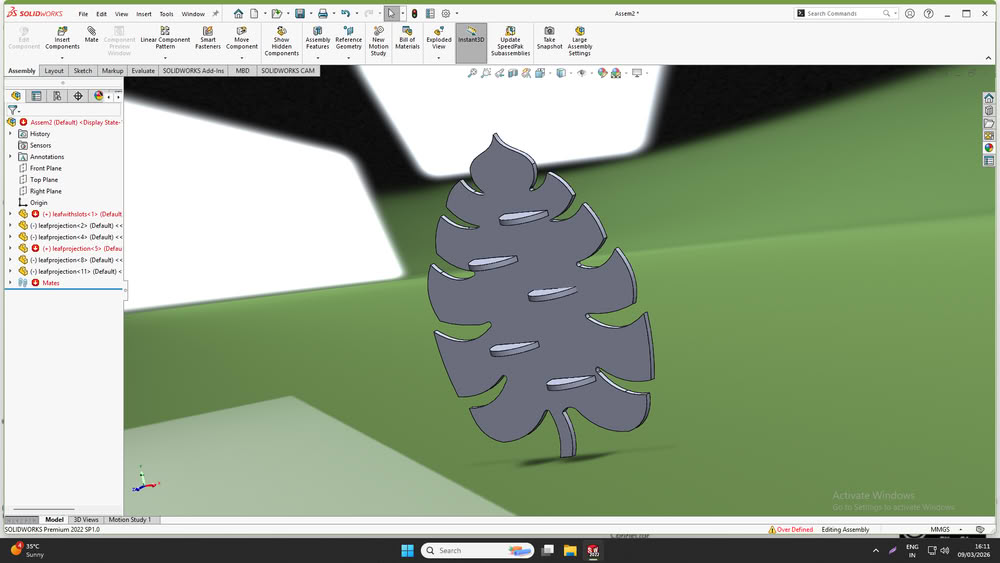The height and width of the screenshot is (563, 1000).
Task: Click the Section View icon
Action: pos(513,73)
